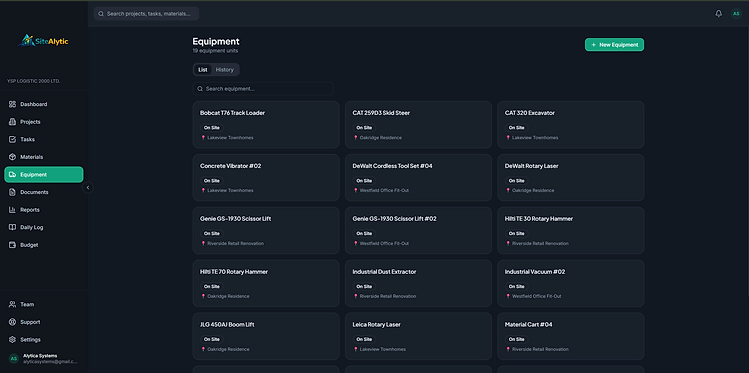Select the List tab
Screen dimensions: 749x373
[x=203, y=70]
